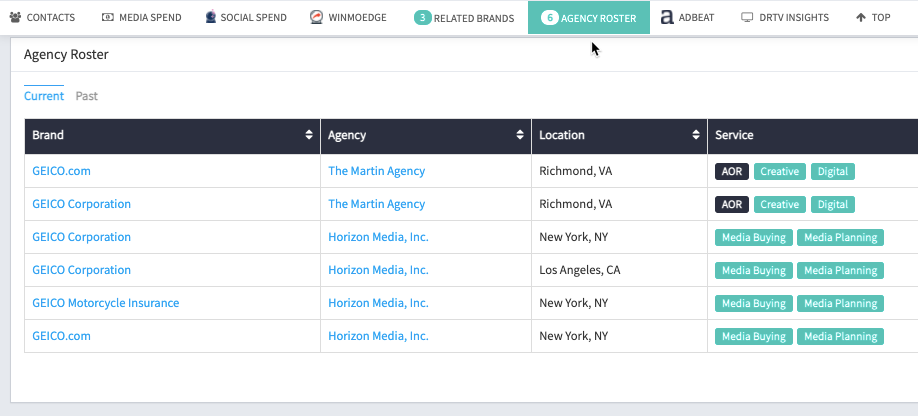The width and height of the screenshot is (918, 416).
Task: Click the Media Spend money icon
Action: pos(108,17)
